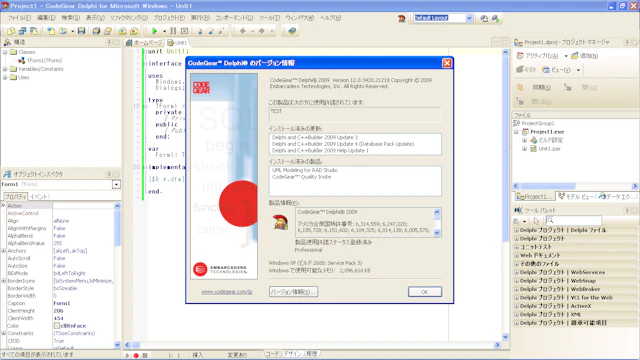Open the プロジェクト(P) menu
Image resolution: width=640 pixels, height=360 pixels.
pos(169,18)
